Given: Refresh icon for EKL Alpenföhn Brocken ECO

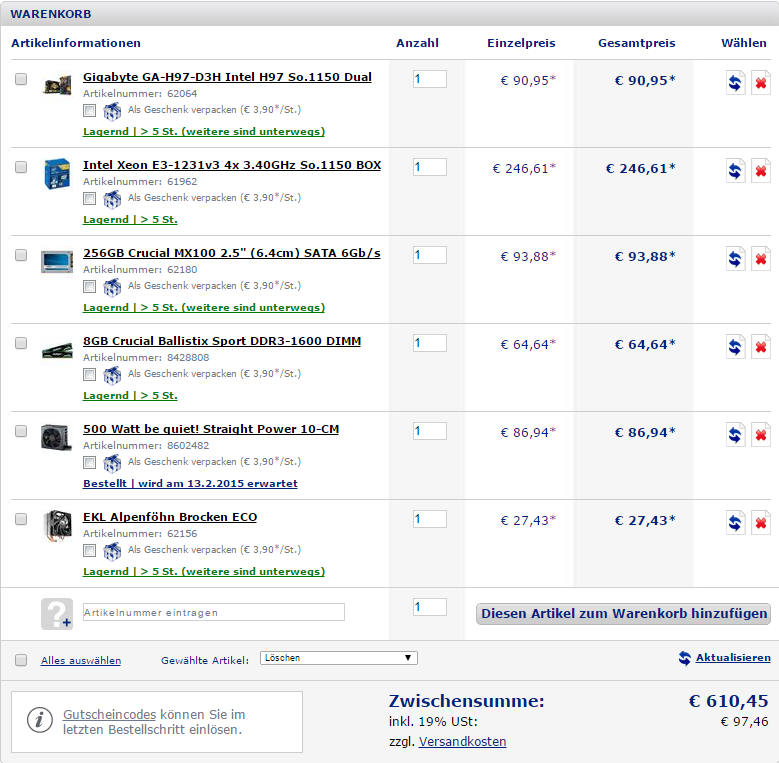Looking at the screenshot, I should click(x=735, y=523).
